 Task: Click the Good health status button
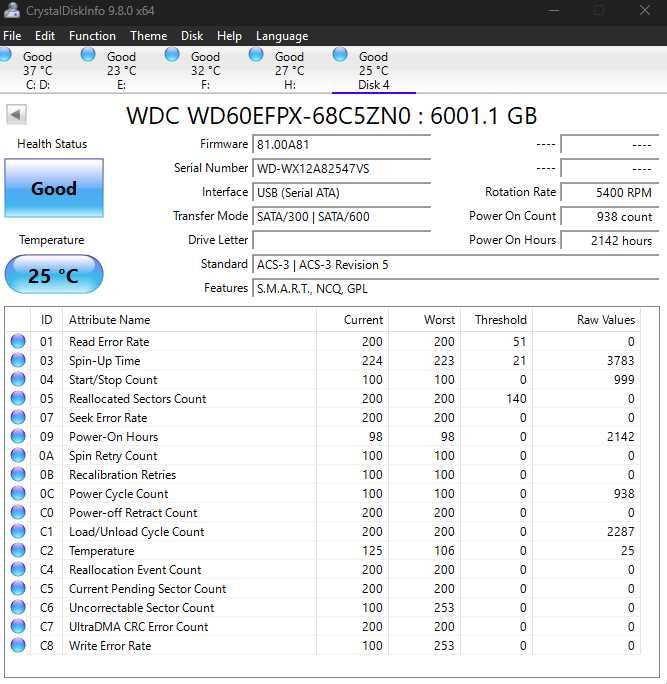[54, 188]
